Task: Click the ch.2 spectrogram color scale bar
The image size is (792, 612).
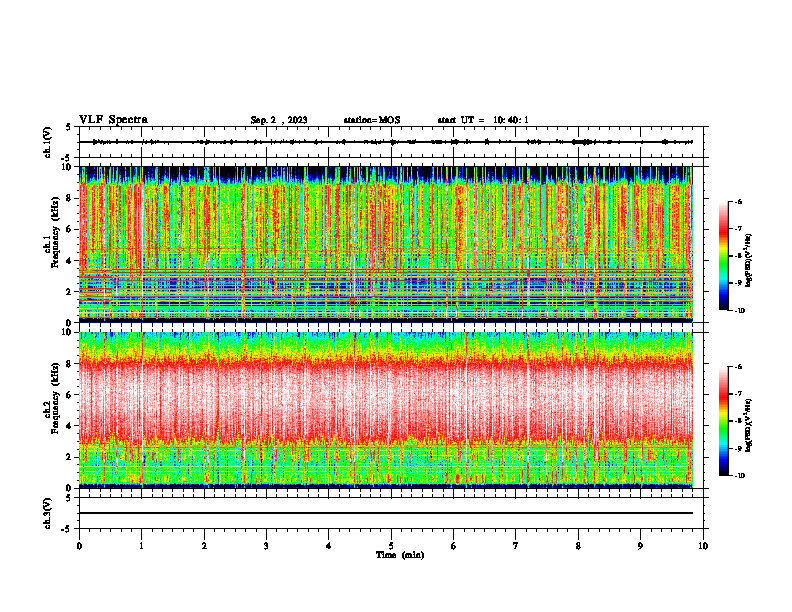Action: pyautogui.click(x=723, y=421)
